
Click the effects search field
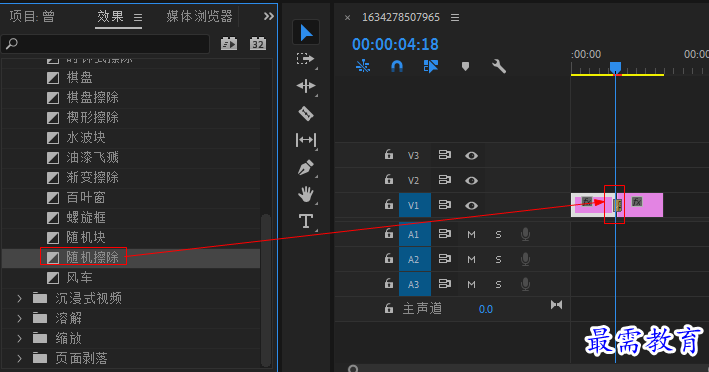[x=106, y=44]
